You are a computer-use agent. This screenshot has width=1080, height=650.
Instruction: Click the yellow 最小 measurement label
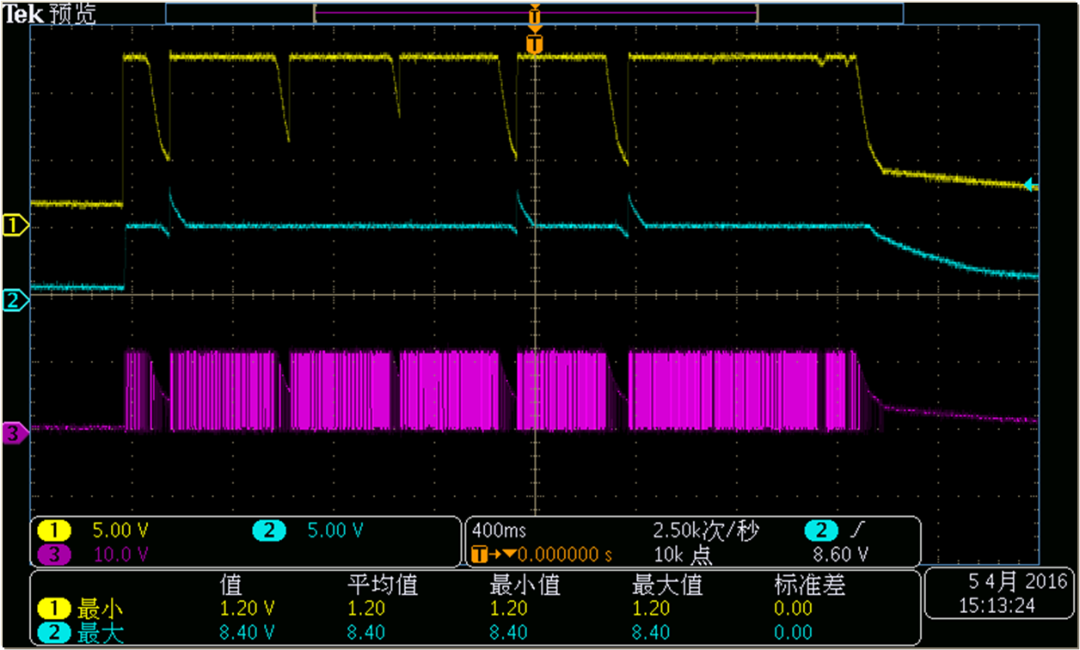[102, 609]
